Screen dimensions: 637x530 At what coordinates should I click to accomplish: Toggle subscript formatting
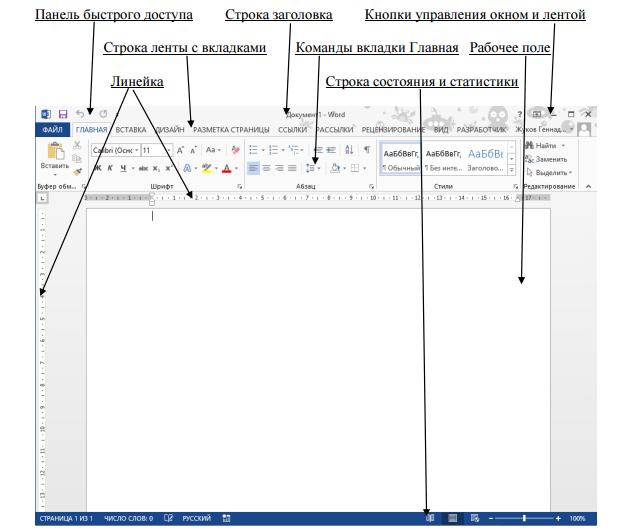coord(156,168)
